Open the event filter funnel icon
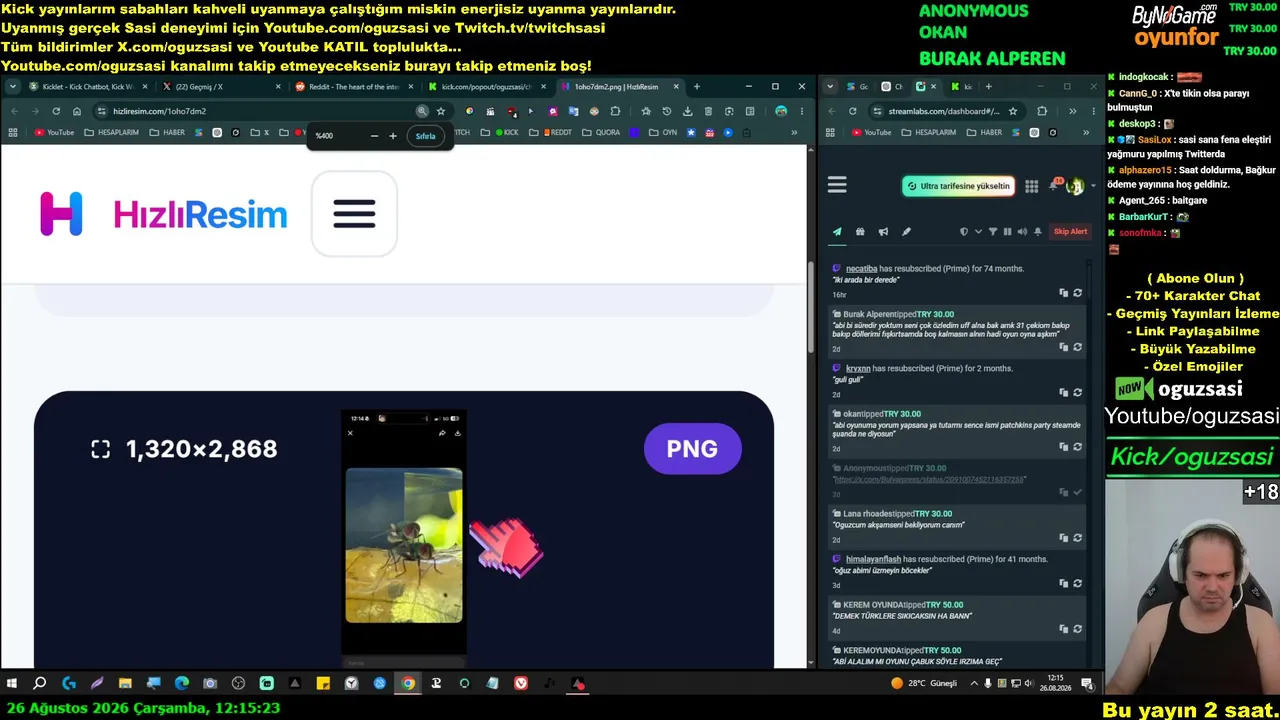Screen dimensions: 1280x720 point(993,232)
